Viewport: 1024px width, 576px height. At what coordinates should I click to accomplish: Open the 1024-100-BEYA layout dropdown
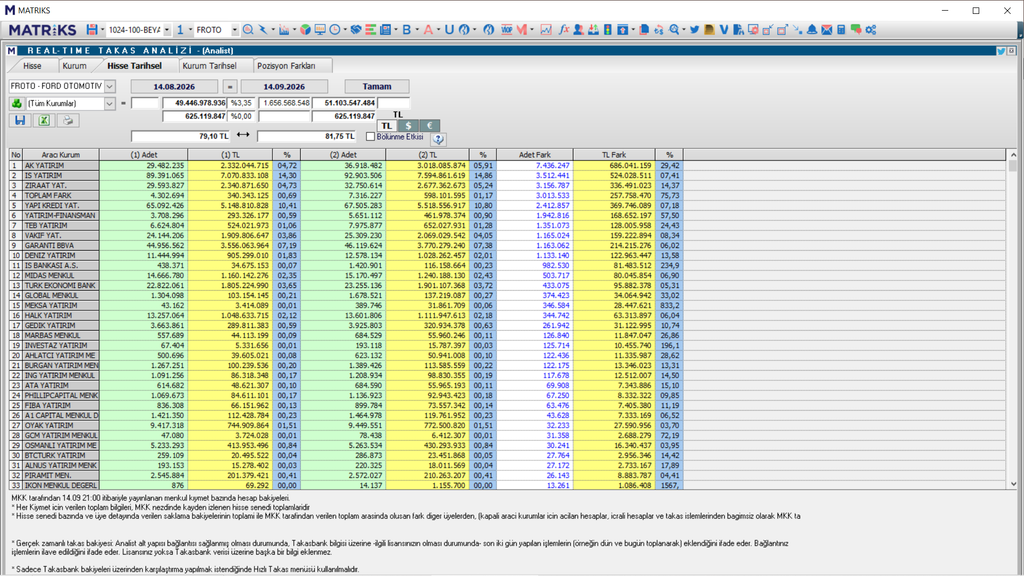pos(167,30)
